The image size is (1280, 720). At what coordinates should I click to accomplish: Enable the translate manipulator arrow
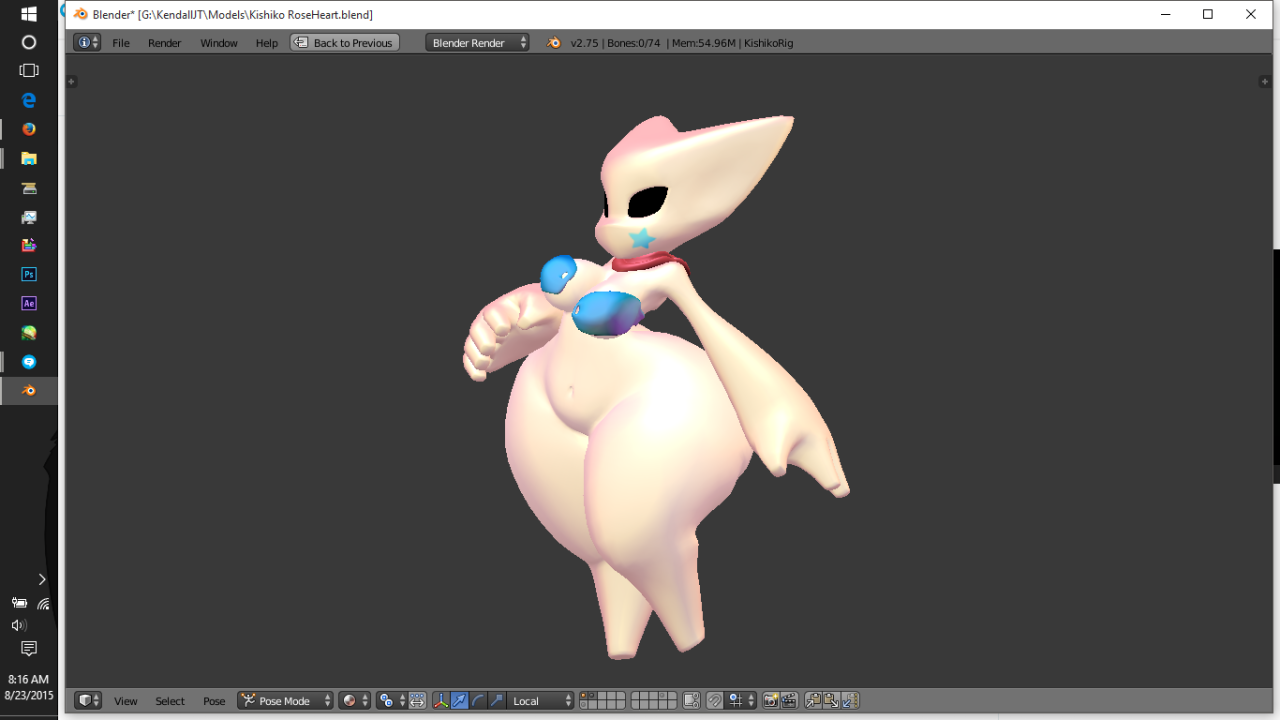click(459, 701)
